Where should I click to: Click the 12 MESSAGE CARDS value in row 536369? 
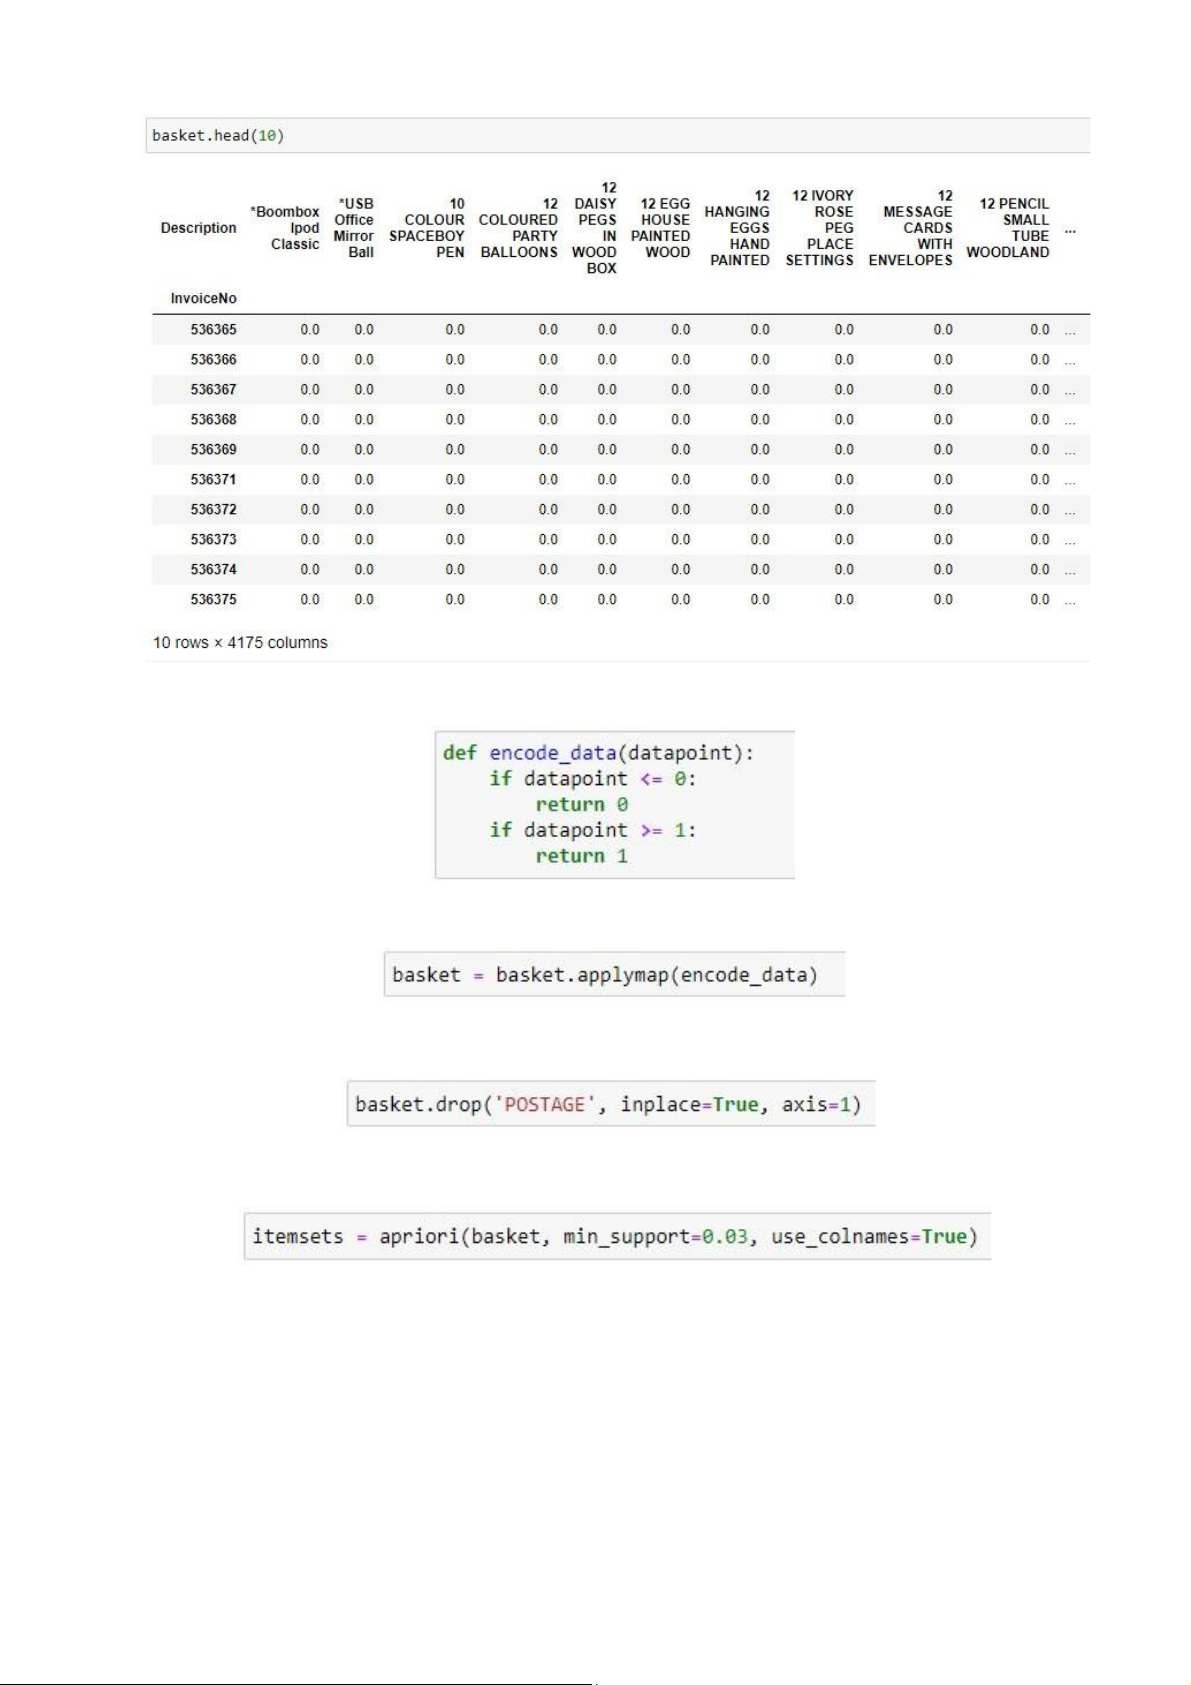click(x=943, y=449)
